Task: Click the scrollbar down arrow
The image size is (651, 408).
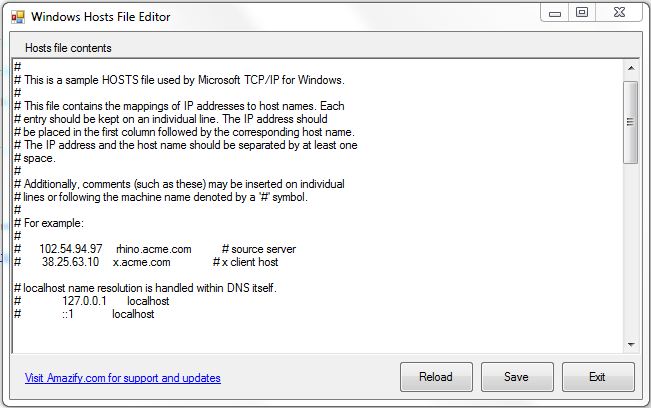Action: click(x=630, y=345)
